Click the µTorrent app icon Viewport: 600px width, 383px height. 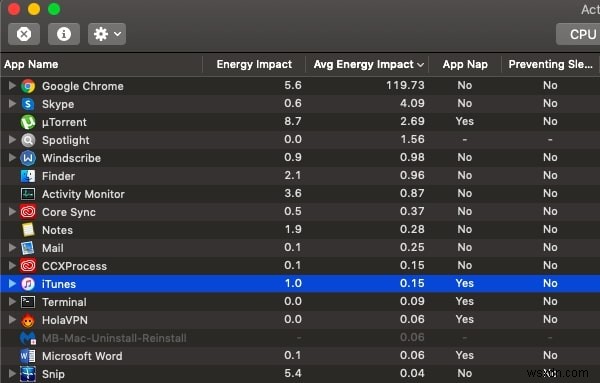(x=28, y=122)
